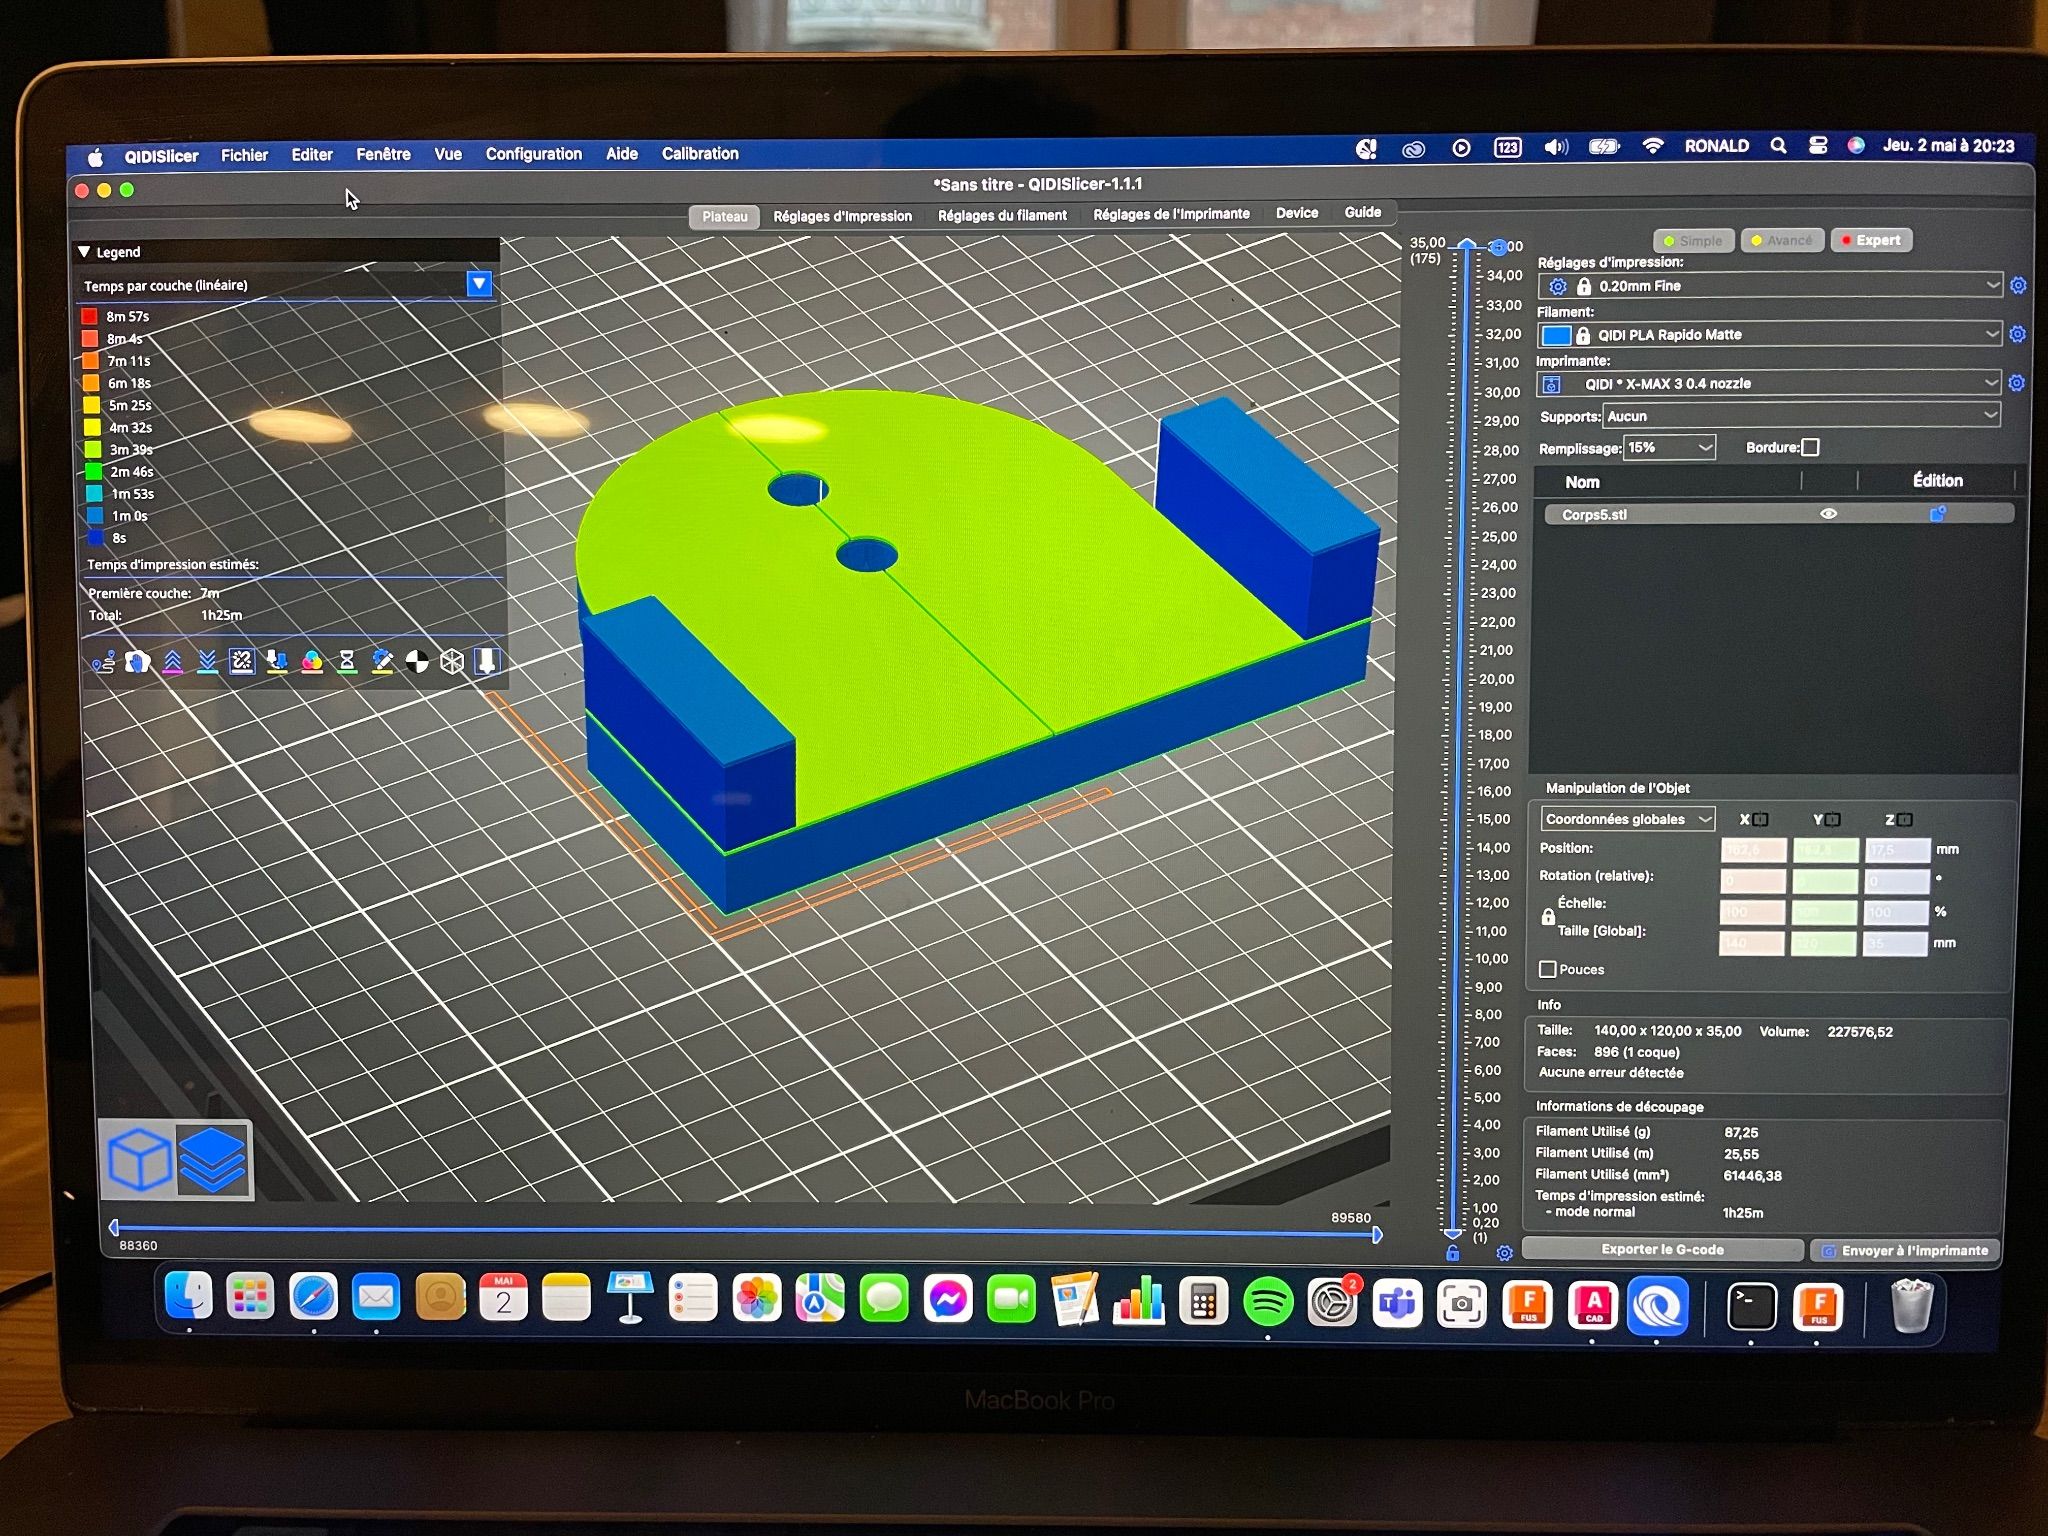Toggle center of gravity marker icon

pos(417,661)
